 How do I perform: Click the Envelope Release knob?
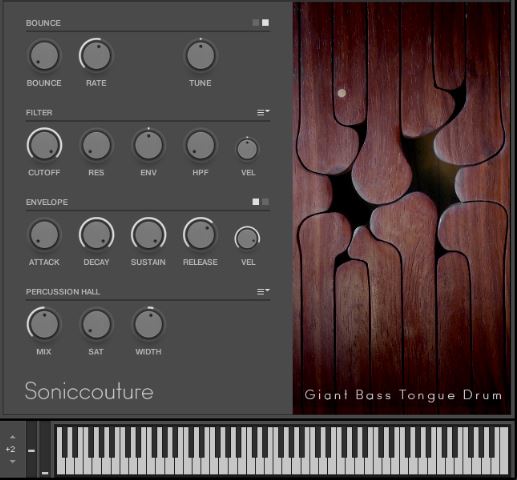tap(200, 235)
